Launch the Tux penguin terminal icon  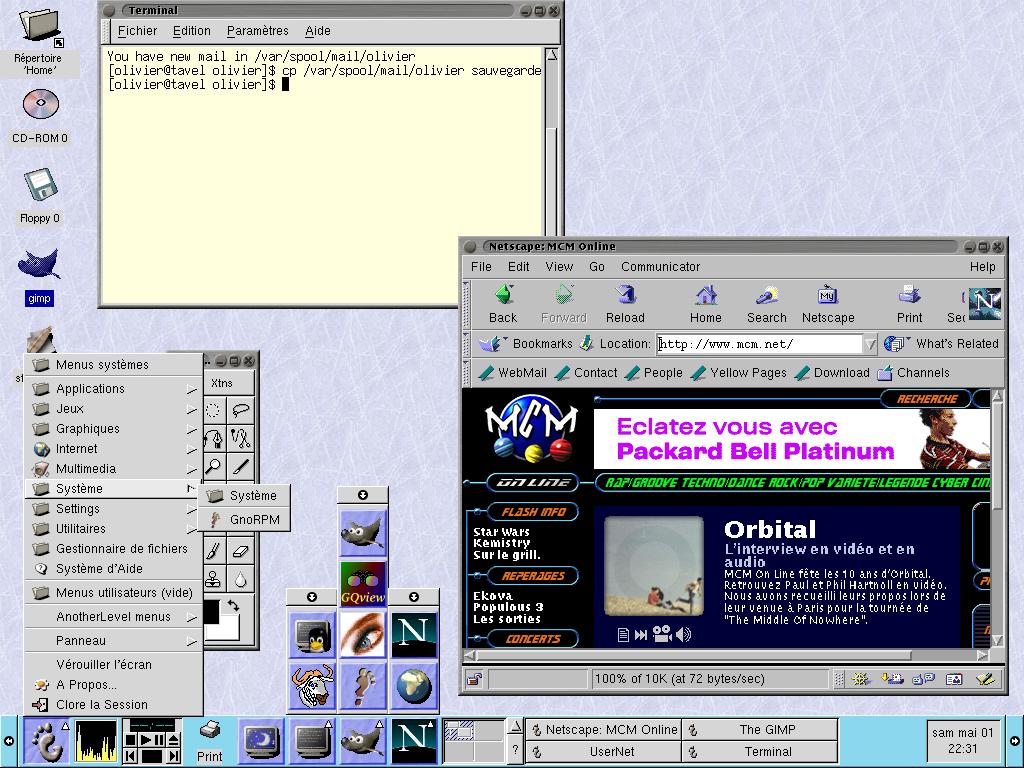point(312,634)
